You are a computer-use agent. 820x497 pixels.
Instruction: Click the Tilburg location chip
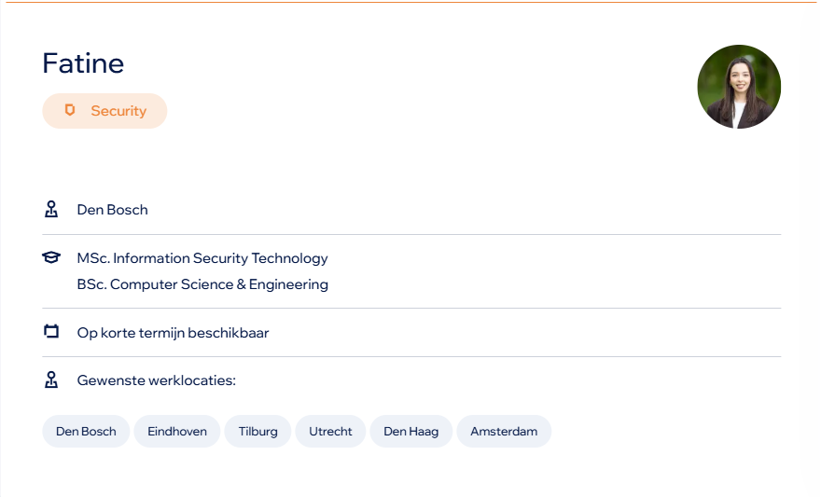click(x=258, y=432)
